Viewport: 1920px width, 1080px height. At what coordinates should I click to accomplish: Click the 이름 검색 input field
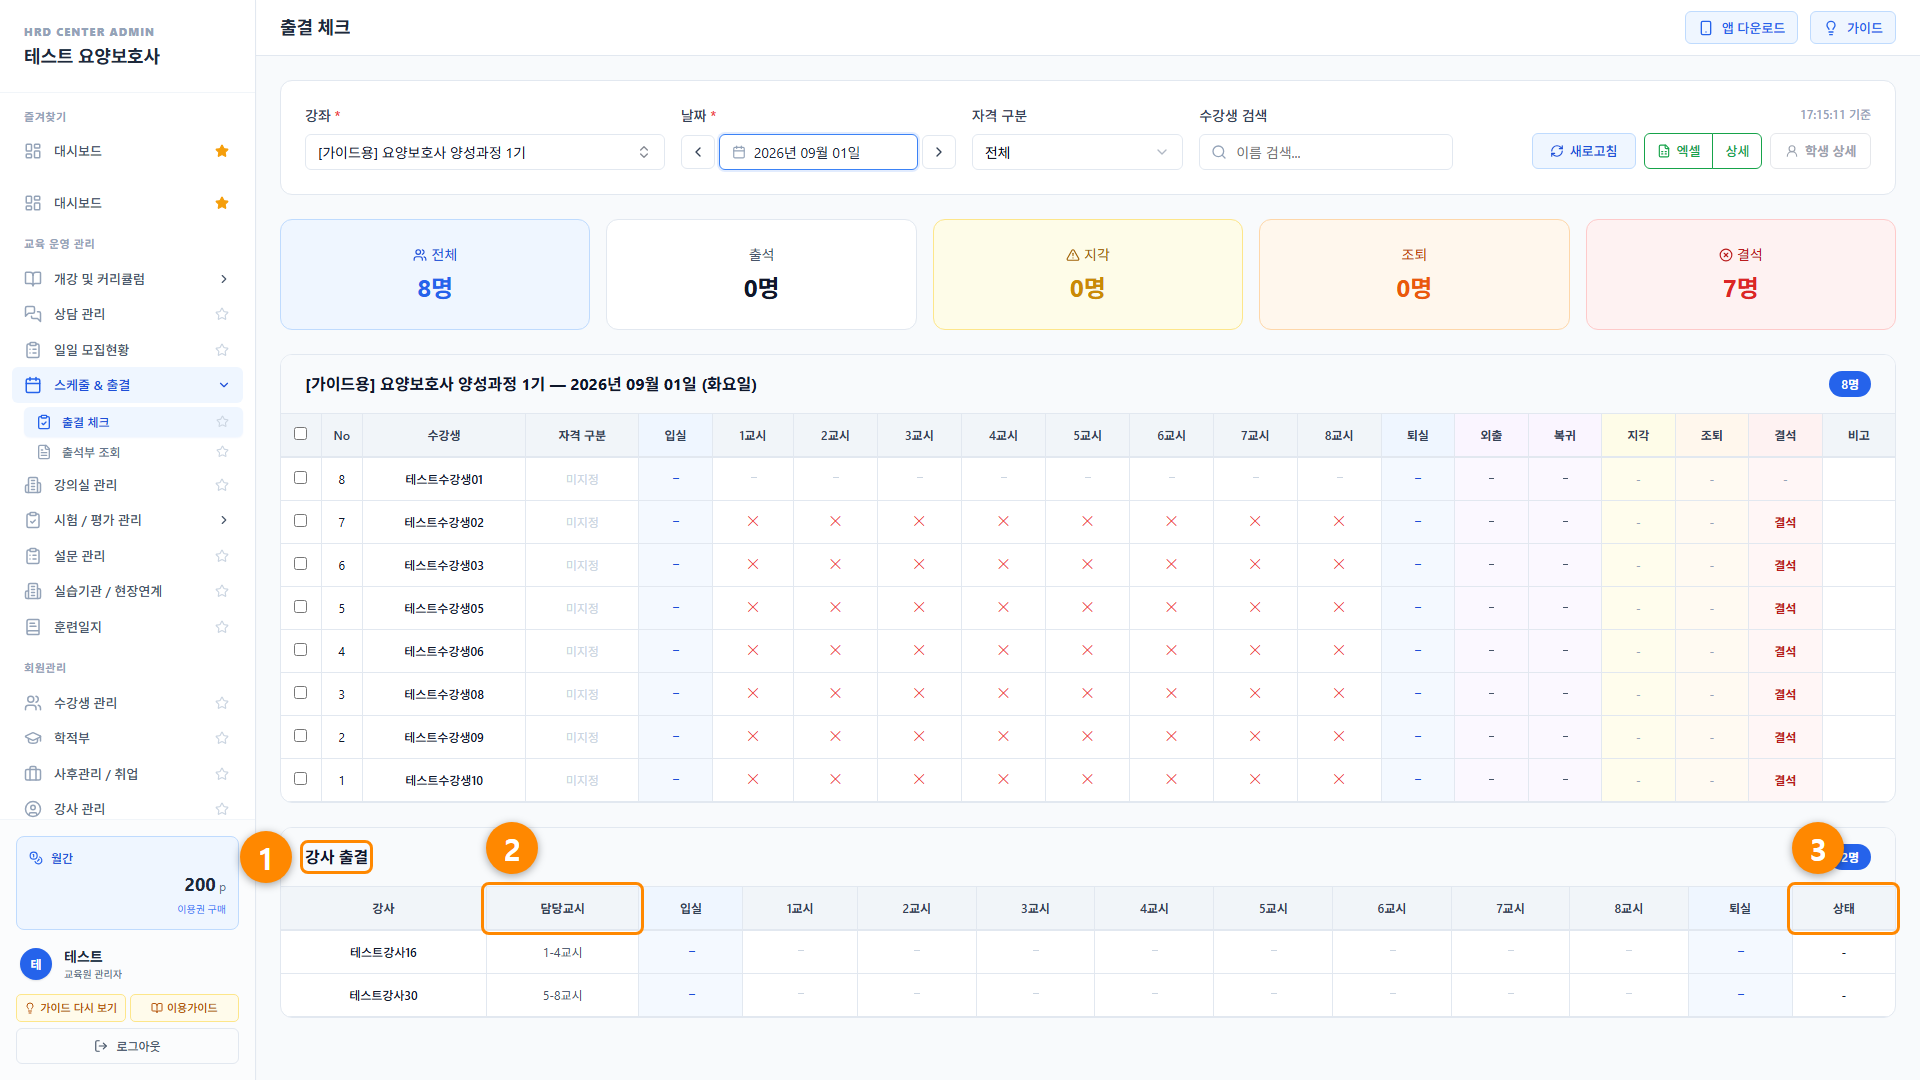pos(1325,152)
